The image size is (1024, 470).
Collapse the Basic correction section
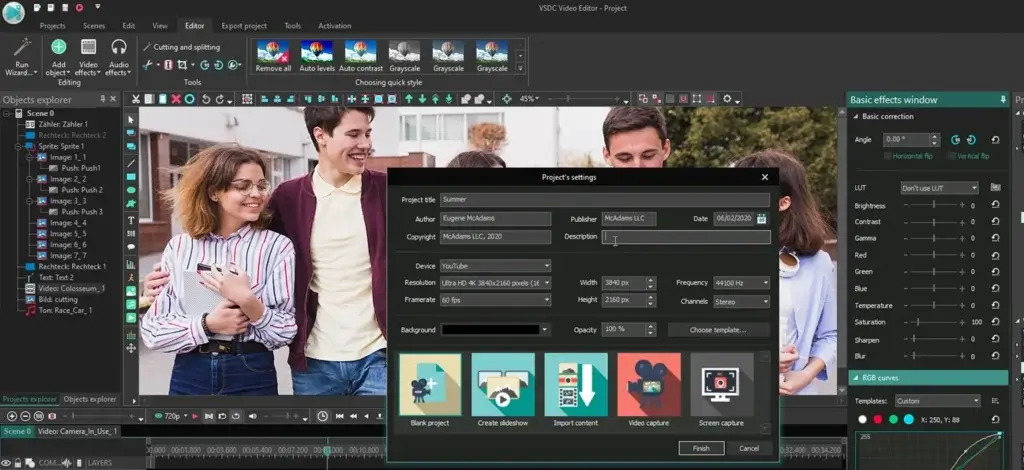point(856,116)
